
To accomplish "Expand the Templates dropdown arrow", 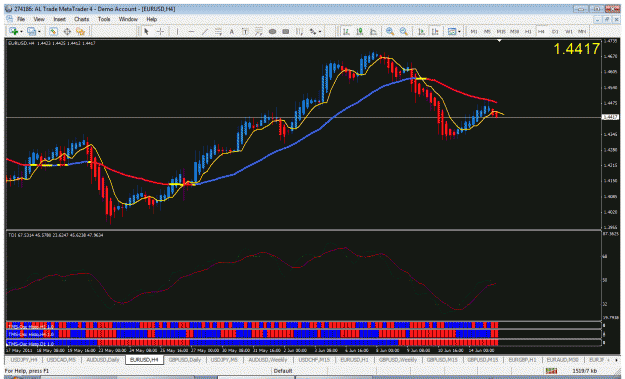I will pyautogui.click(x=459, y=31).
